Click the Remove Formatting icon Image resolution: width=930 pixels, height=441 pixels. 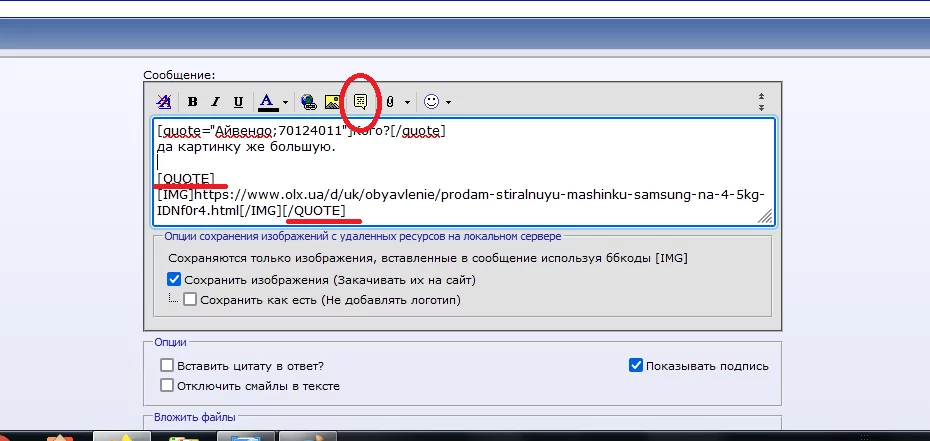pyautogui.click(x=164, y=102)
